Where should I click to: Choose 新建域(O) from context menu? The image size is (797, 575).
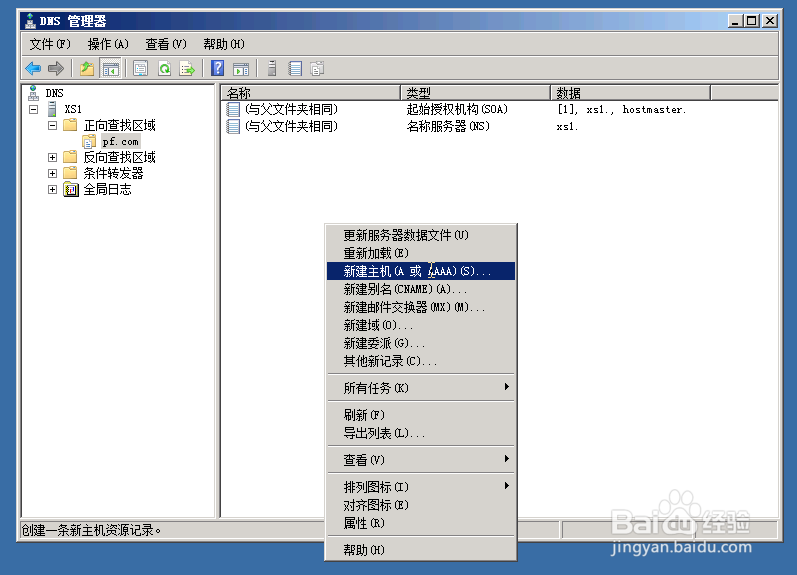[421, 325]
